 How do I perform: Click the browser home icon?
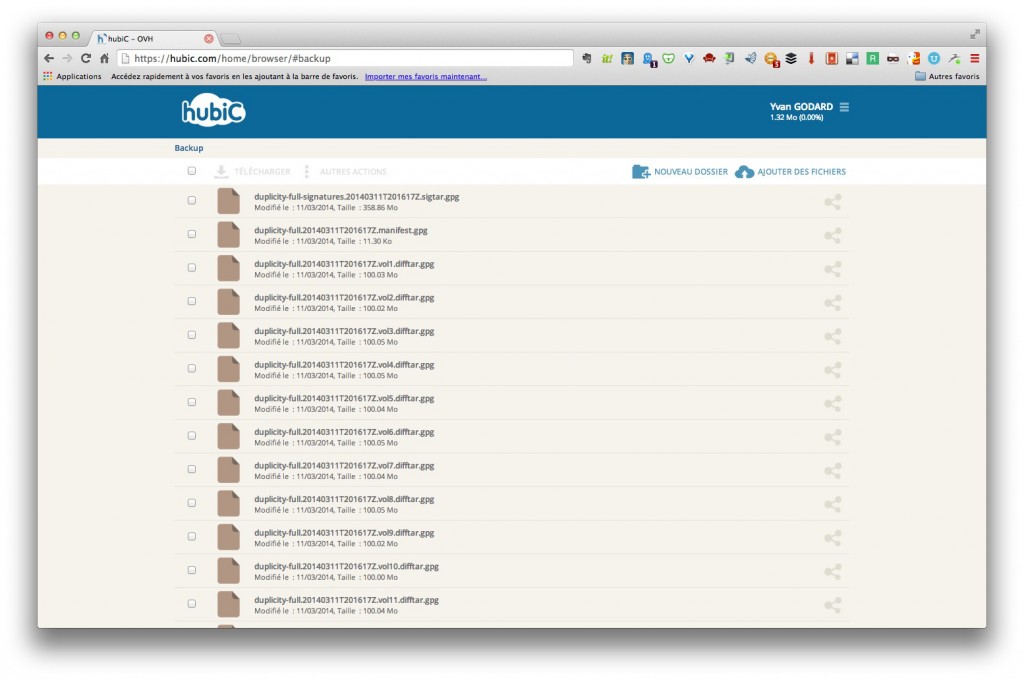[104, 58]
